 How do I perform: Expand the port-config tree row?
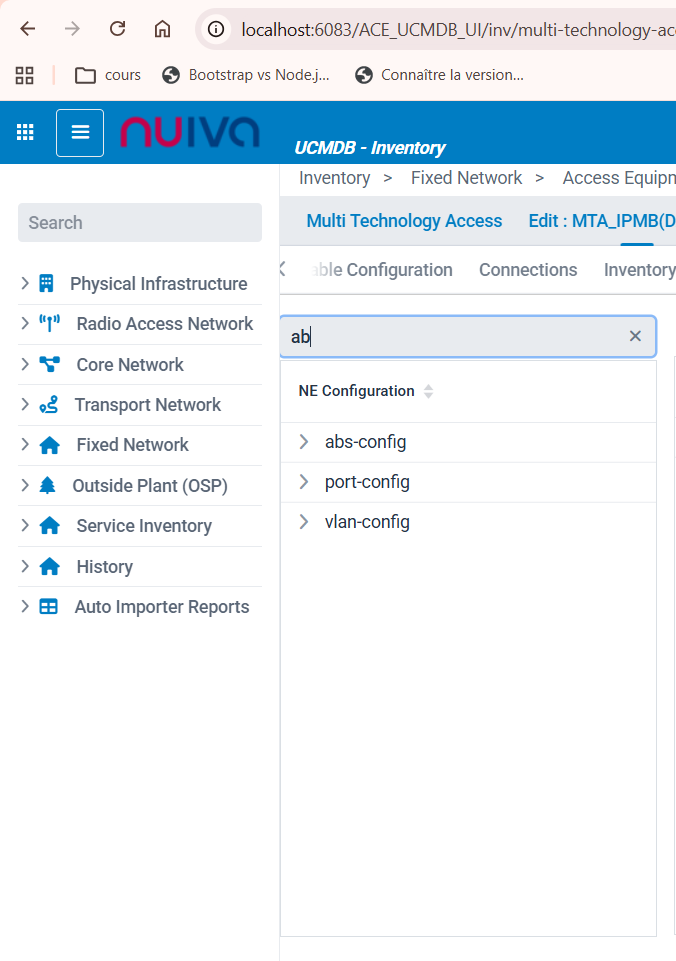pos(304,482)
